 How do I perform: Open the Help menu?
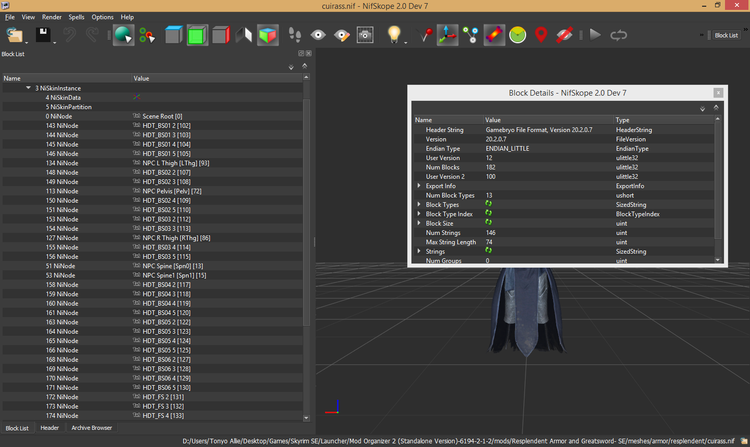coord(127,17)
